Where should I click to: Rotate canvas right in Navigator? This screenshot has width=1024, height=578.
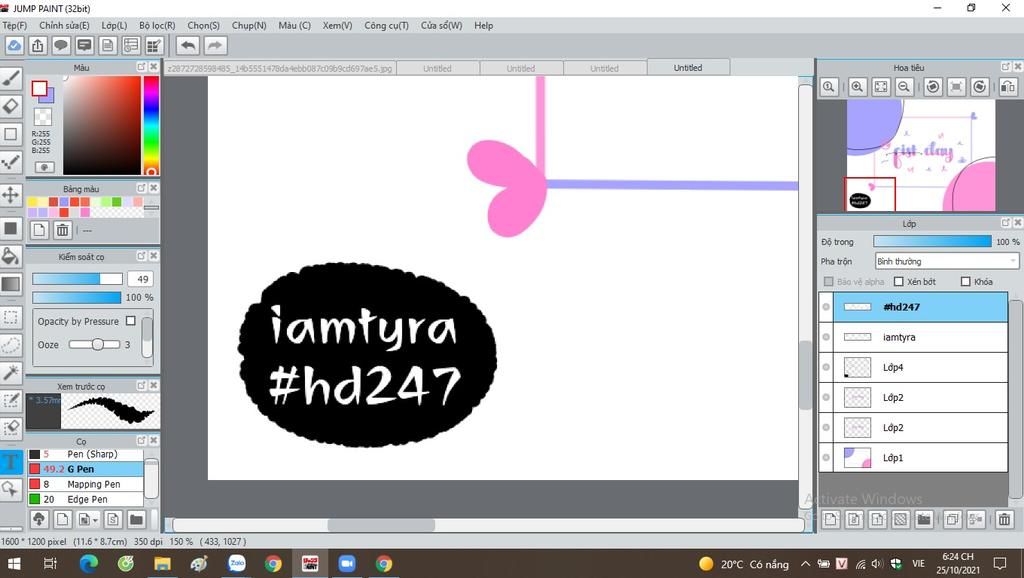pyautogui.click(x=980, y=87)
